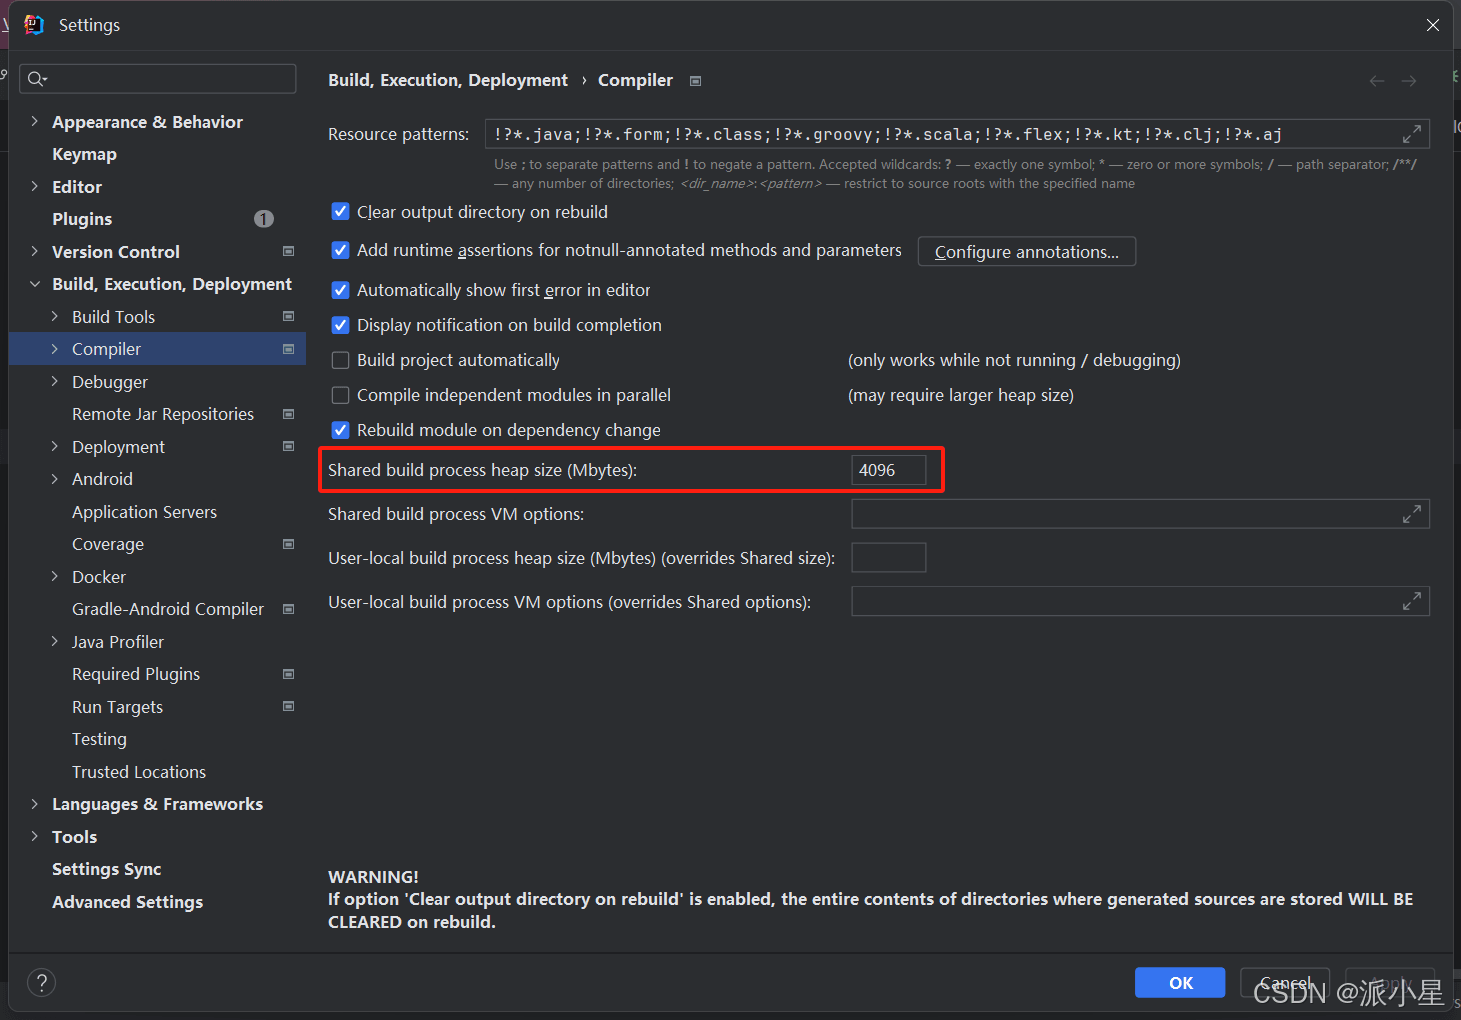The height and width of the screenshot is (1020, 1461).
Task: Enable Build project automatically checkbox
Action: 340,360
